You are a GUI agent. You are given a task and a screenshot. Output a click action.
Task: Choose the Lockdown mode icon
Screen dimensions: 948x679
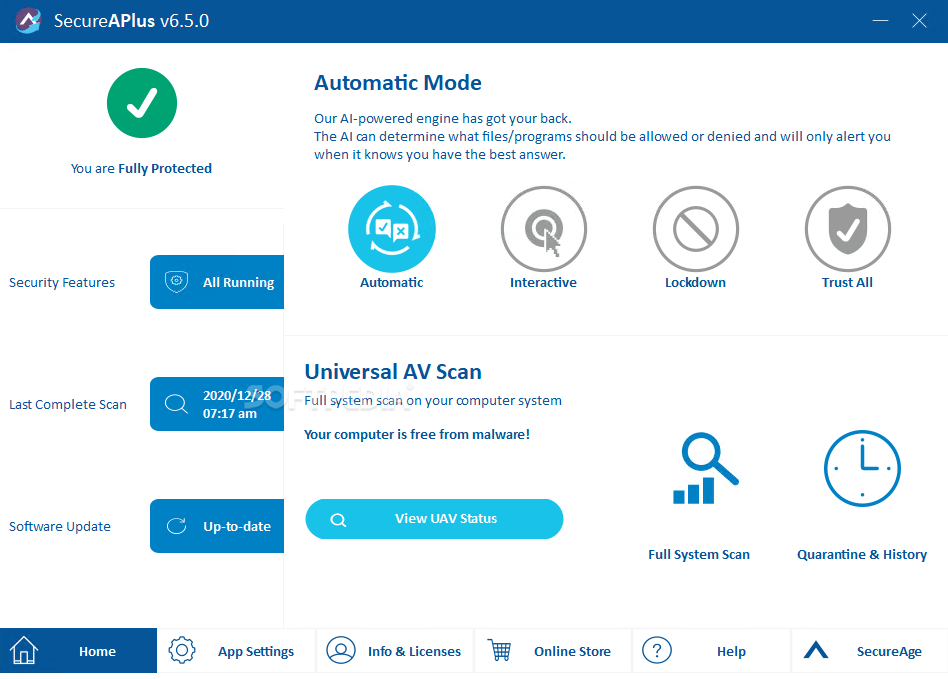[x=695, y=229]
